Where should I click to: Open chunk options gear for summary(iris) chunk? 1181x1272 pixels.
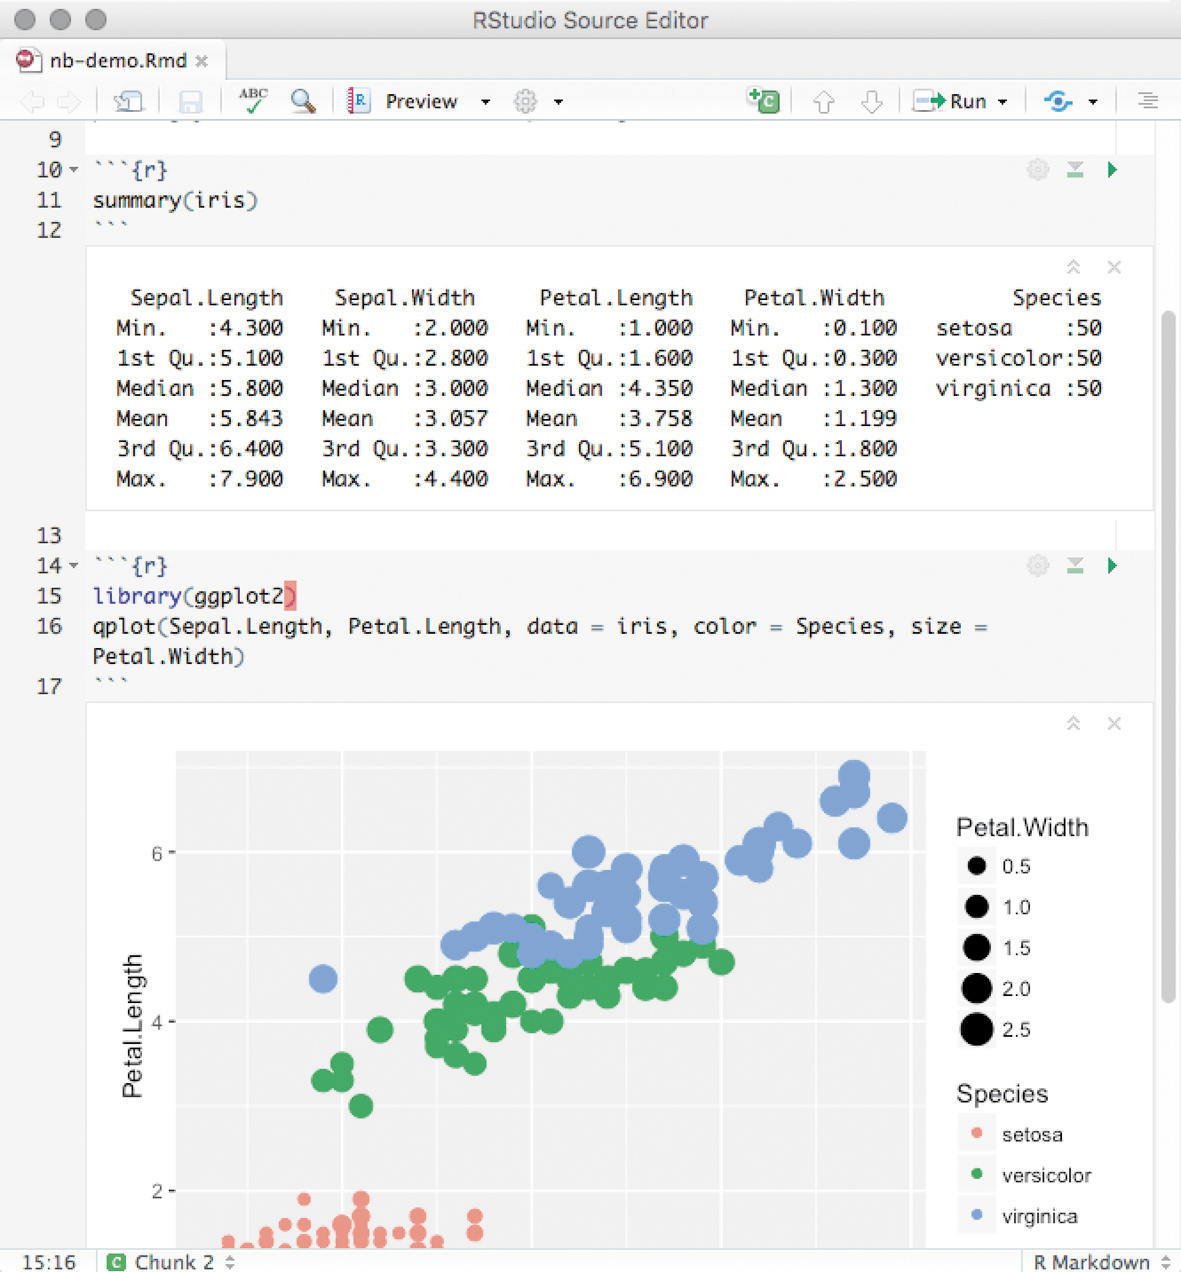pos(1038,170)
